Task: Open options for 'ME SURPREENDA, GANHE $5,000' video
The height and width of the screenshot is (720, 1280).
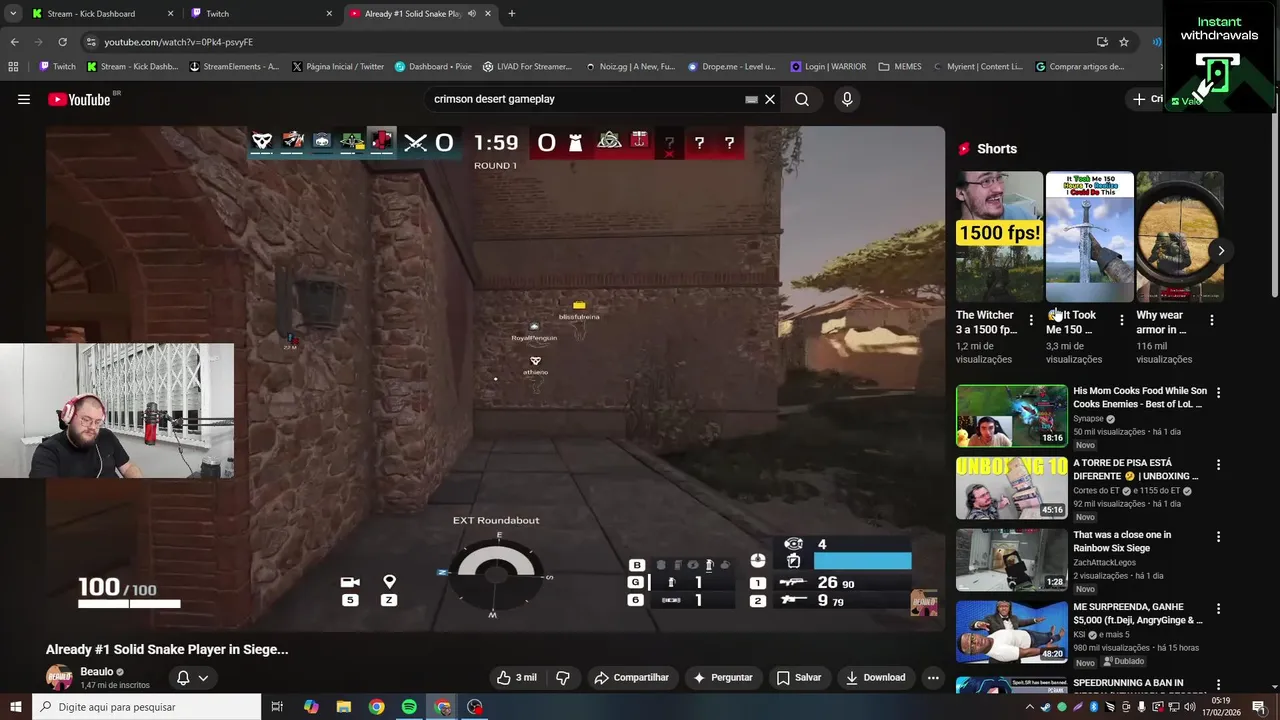Action: point(1218,609)
